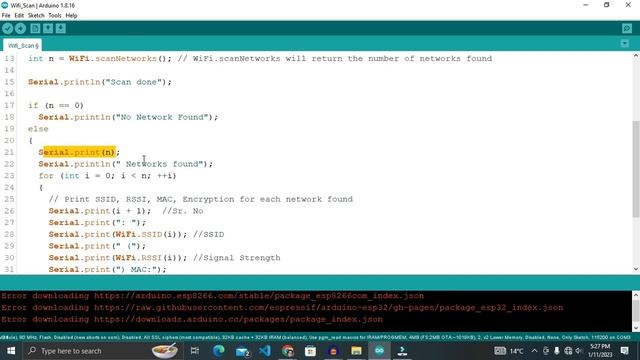Click the "Scan done" println line
This screenshot has width=640, height=360.
[100, 82]
